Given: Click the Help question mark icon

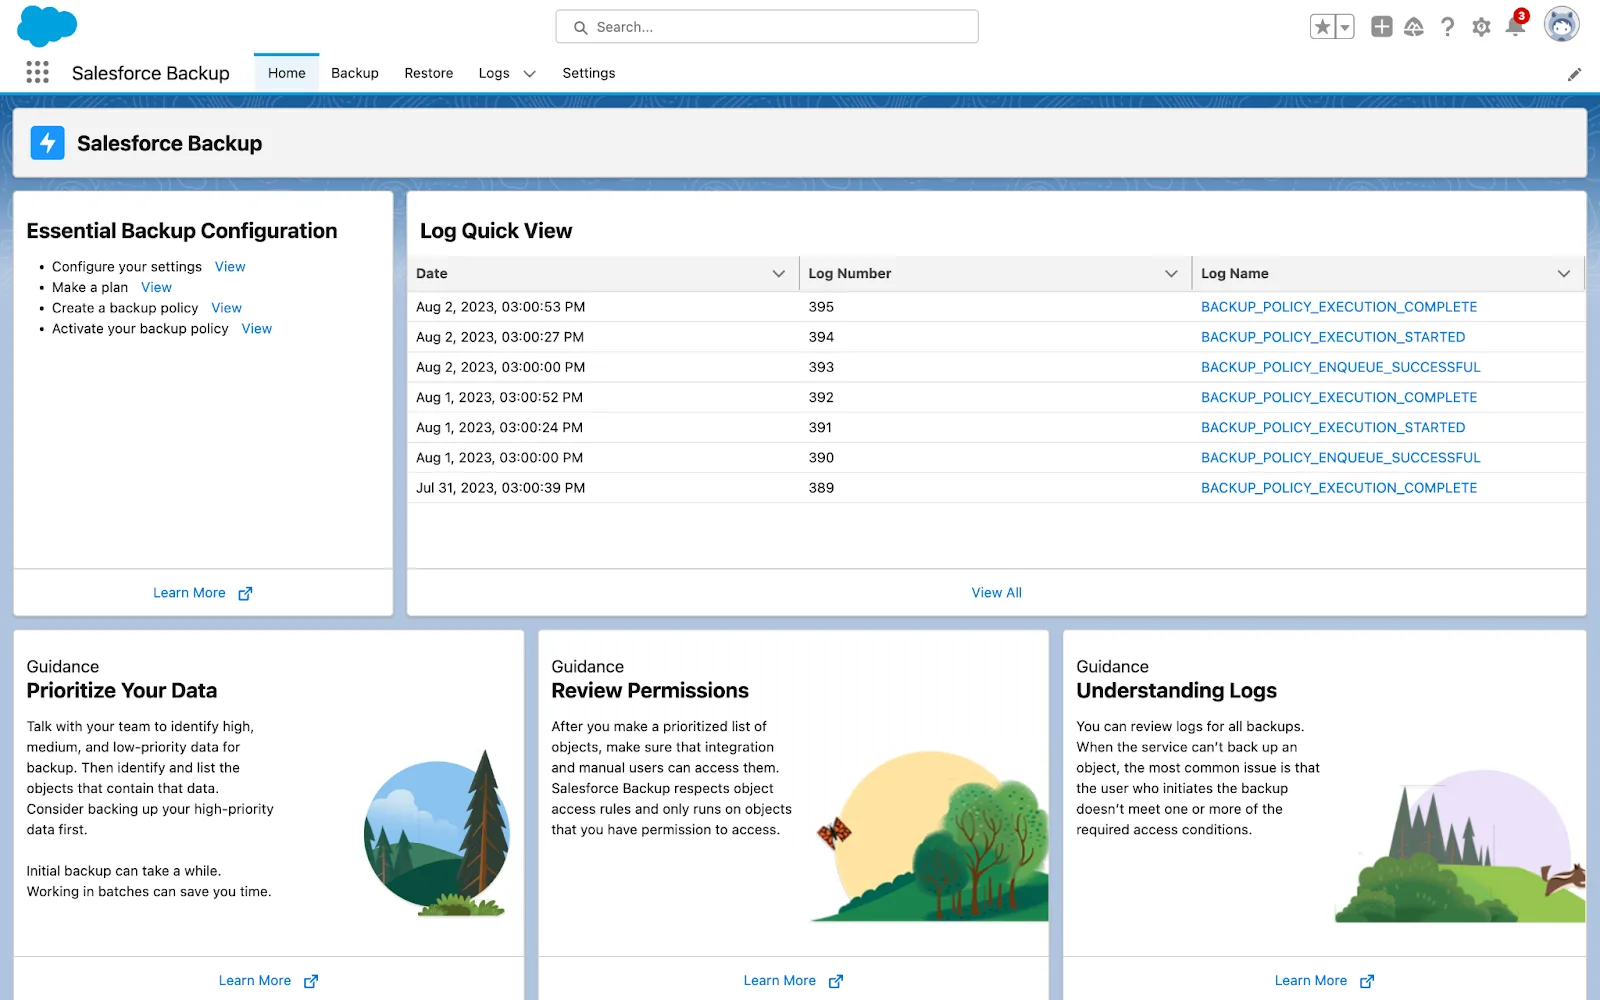Looking at the screenshot, I should click(x=1447, y=27).
